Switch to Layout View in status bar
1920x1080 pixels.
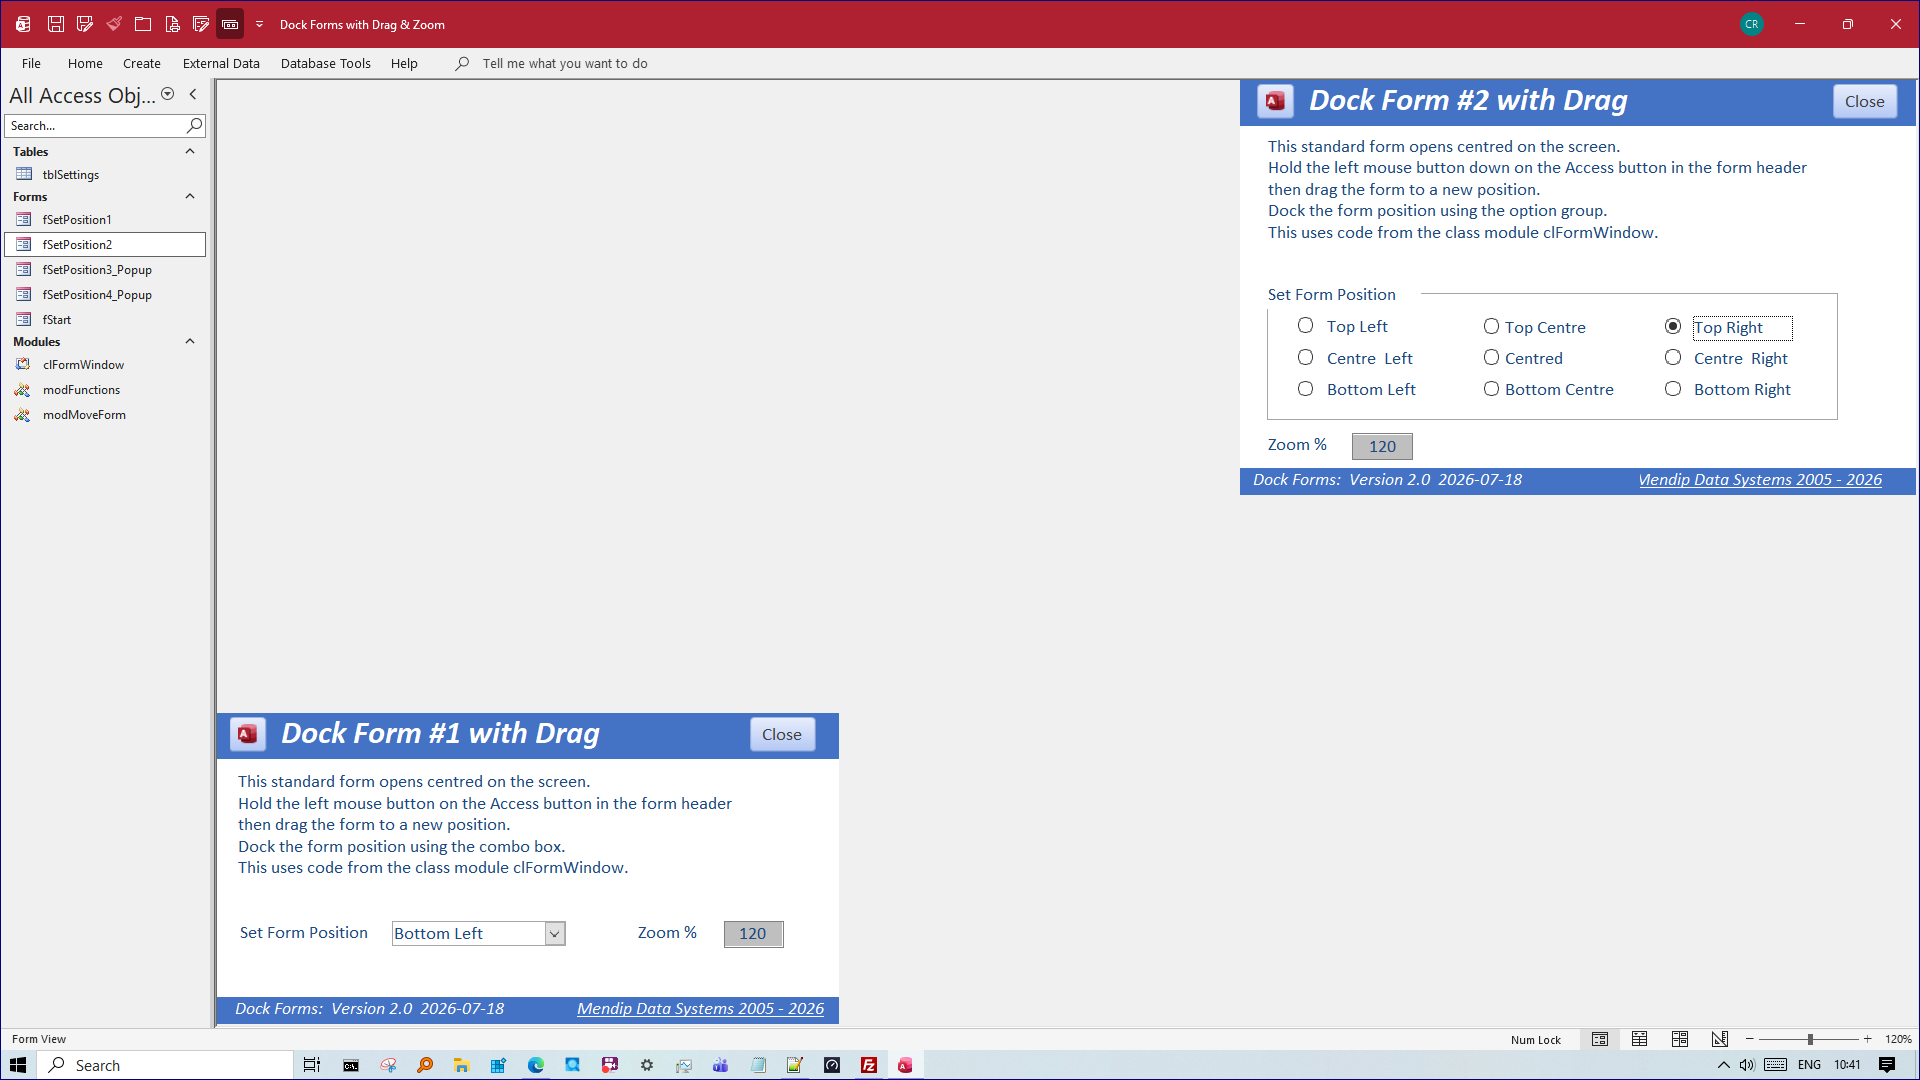pos(1679,1039)
